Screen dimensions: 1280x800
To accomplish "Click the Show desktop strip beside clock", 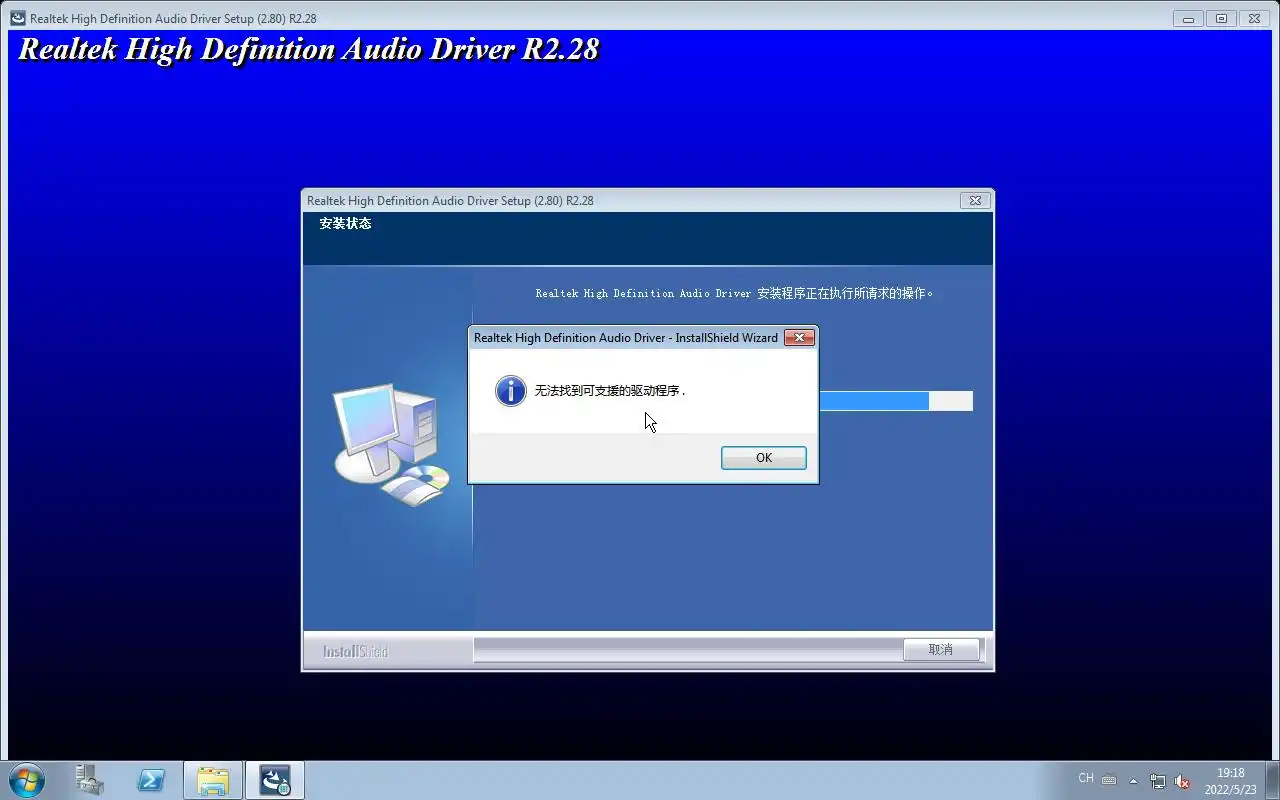I will tap(1272, 780).
